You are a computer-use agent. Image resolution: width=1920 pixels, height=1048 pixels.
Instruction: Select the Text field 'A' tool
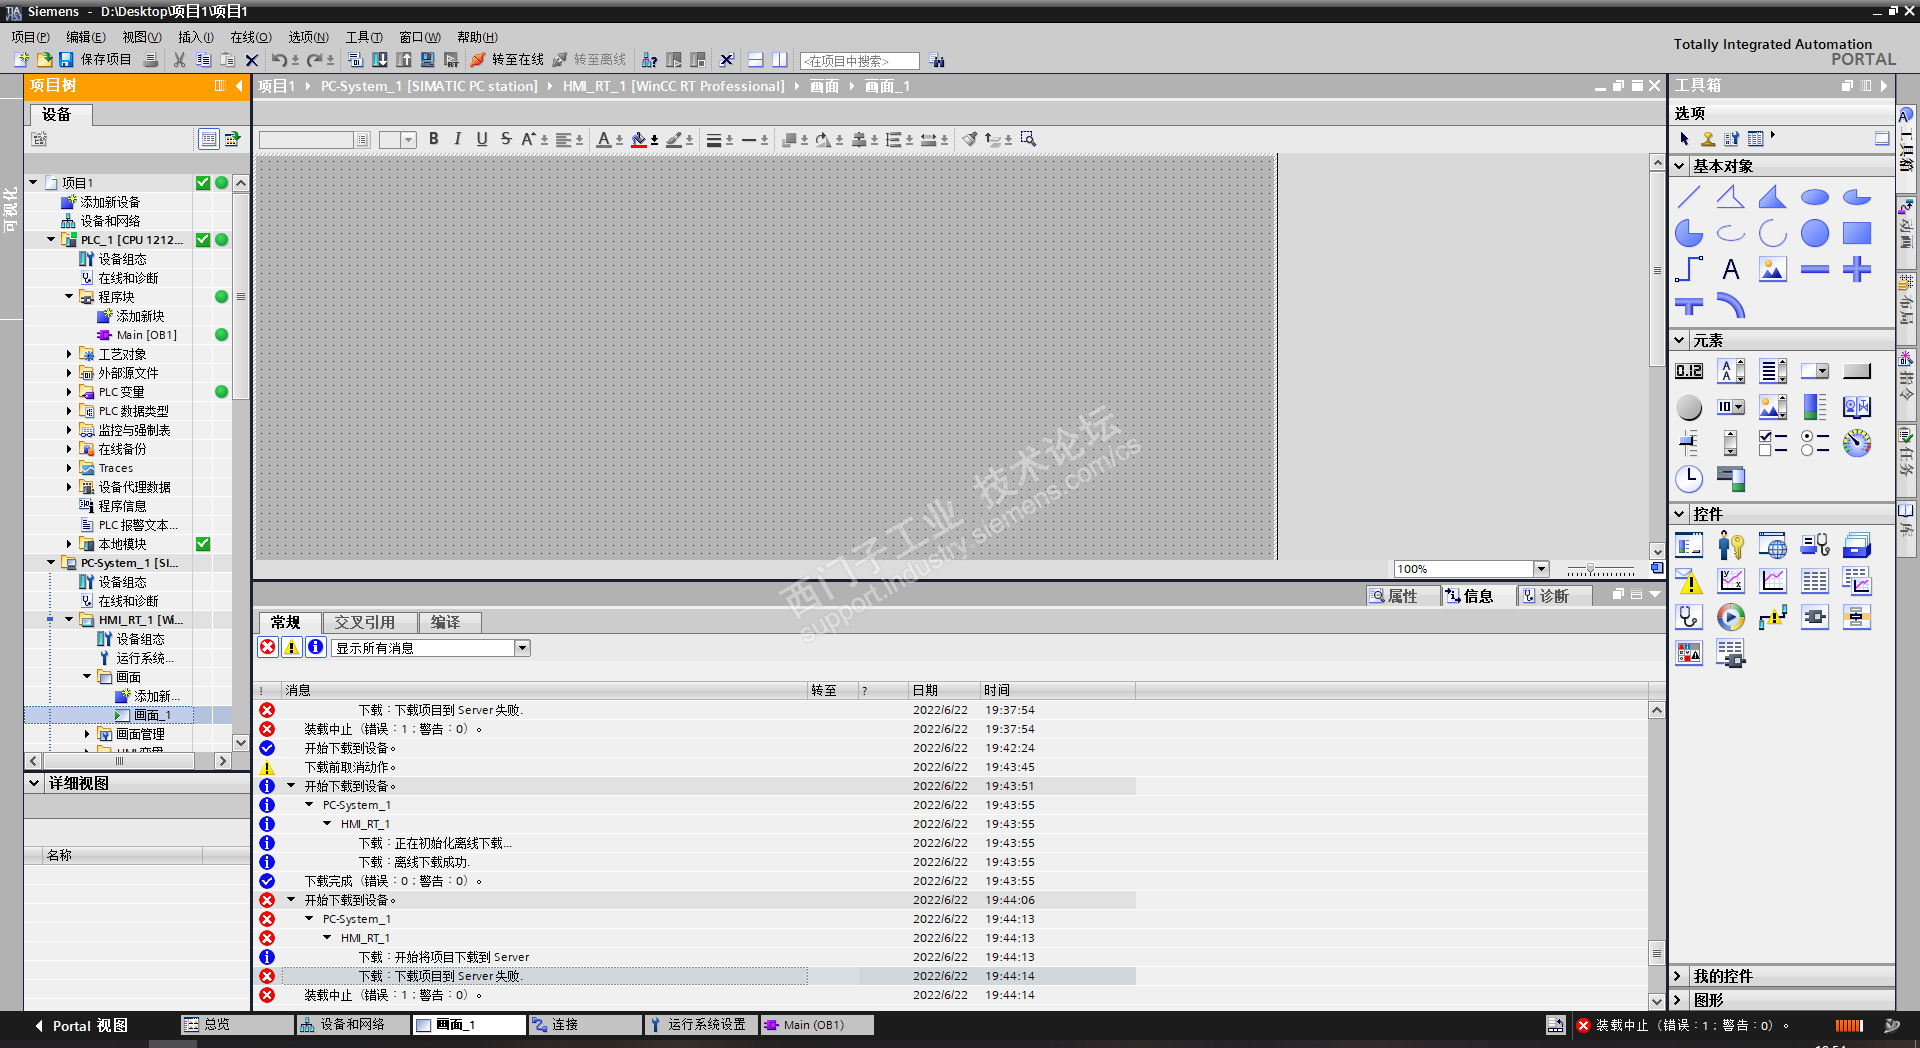pos(1731,269)
